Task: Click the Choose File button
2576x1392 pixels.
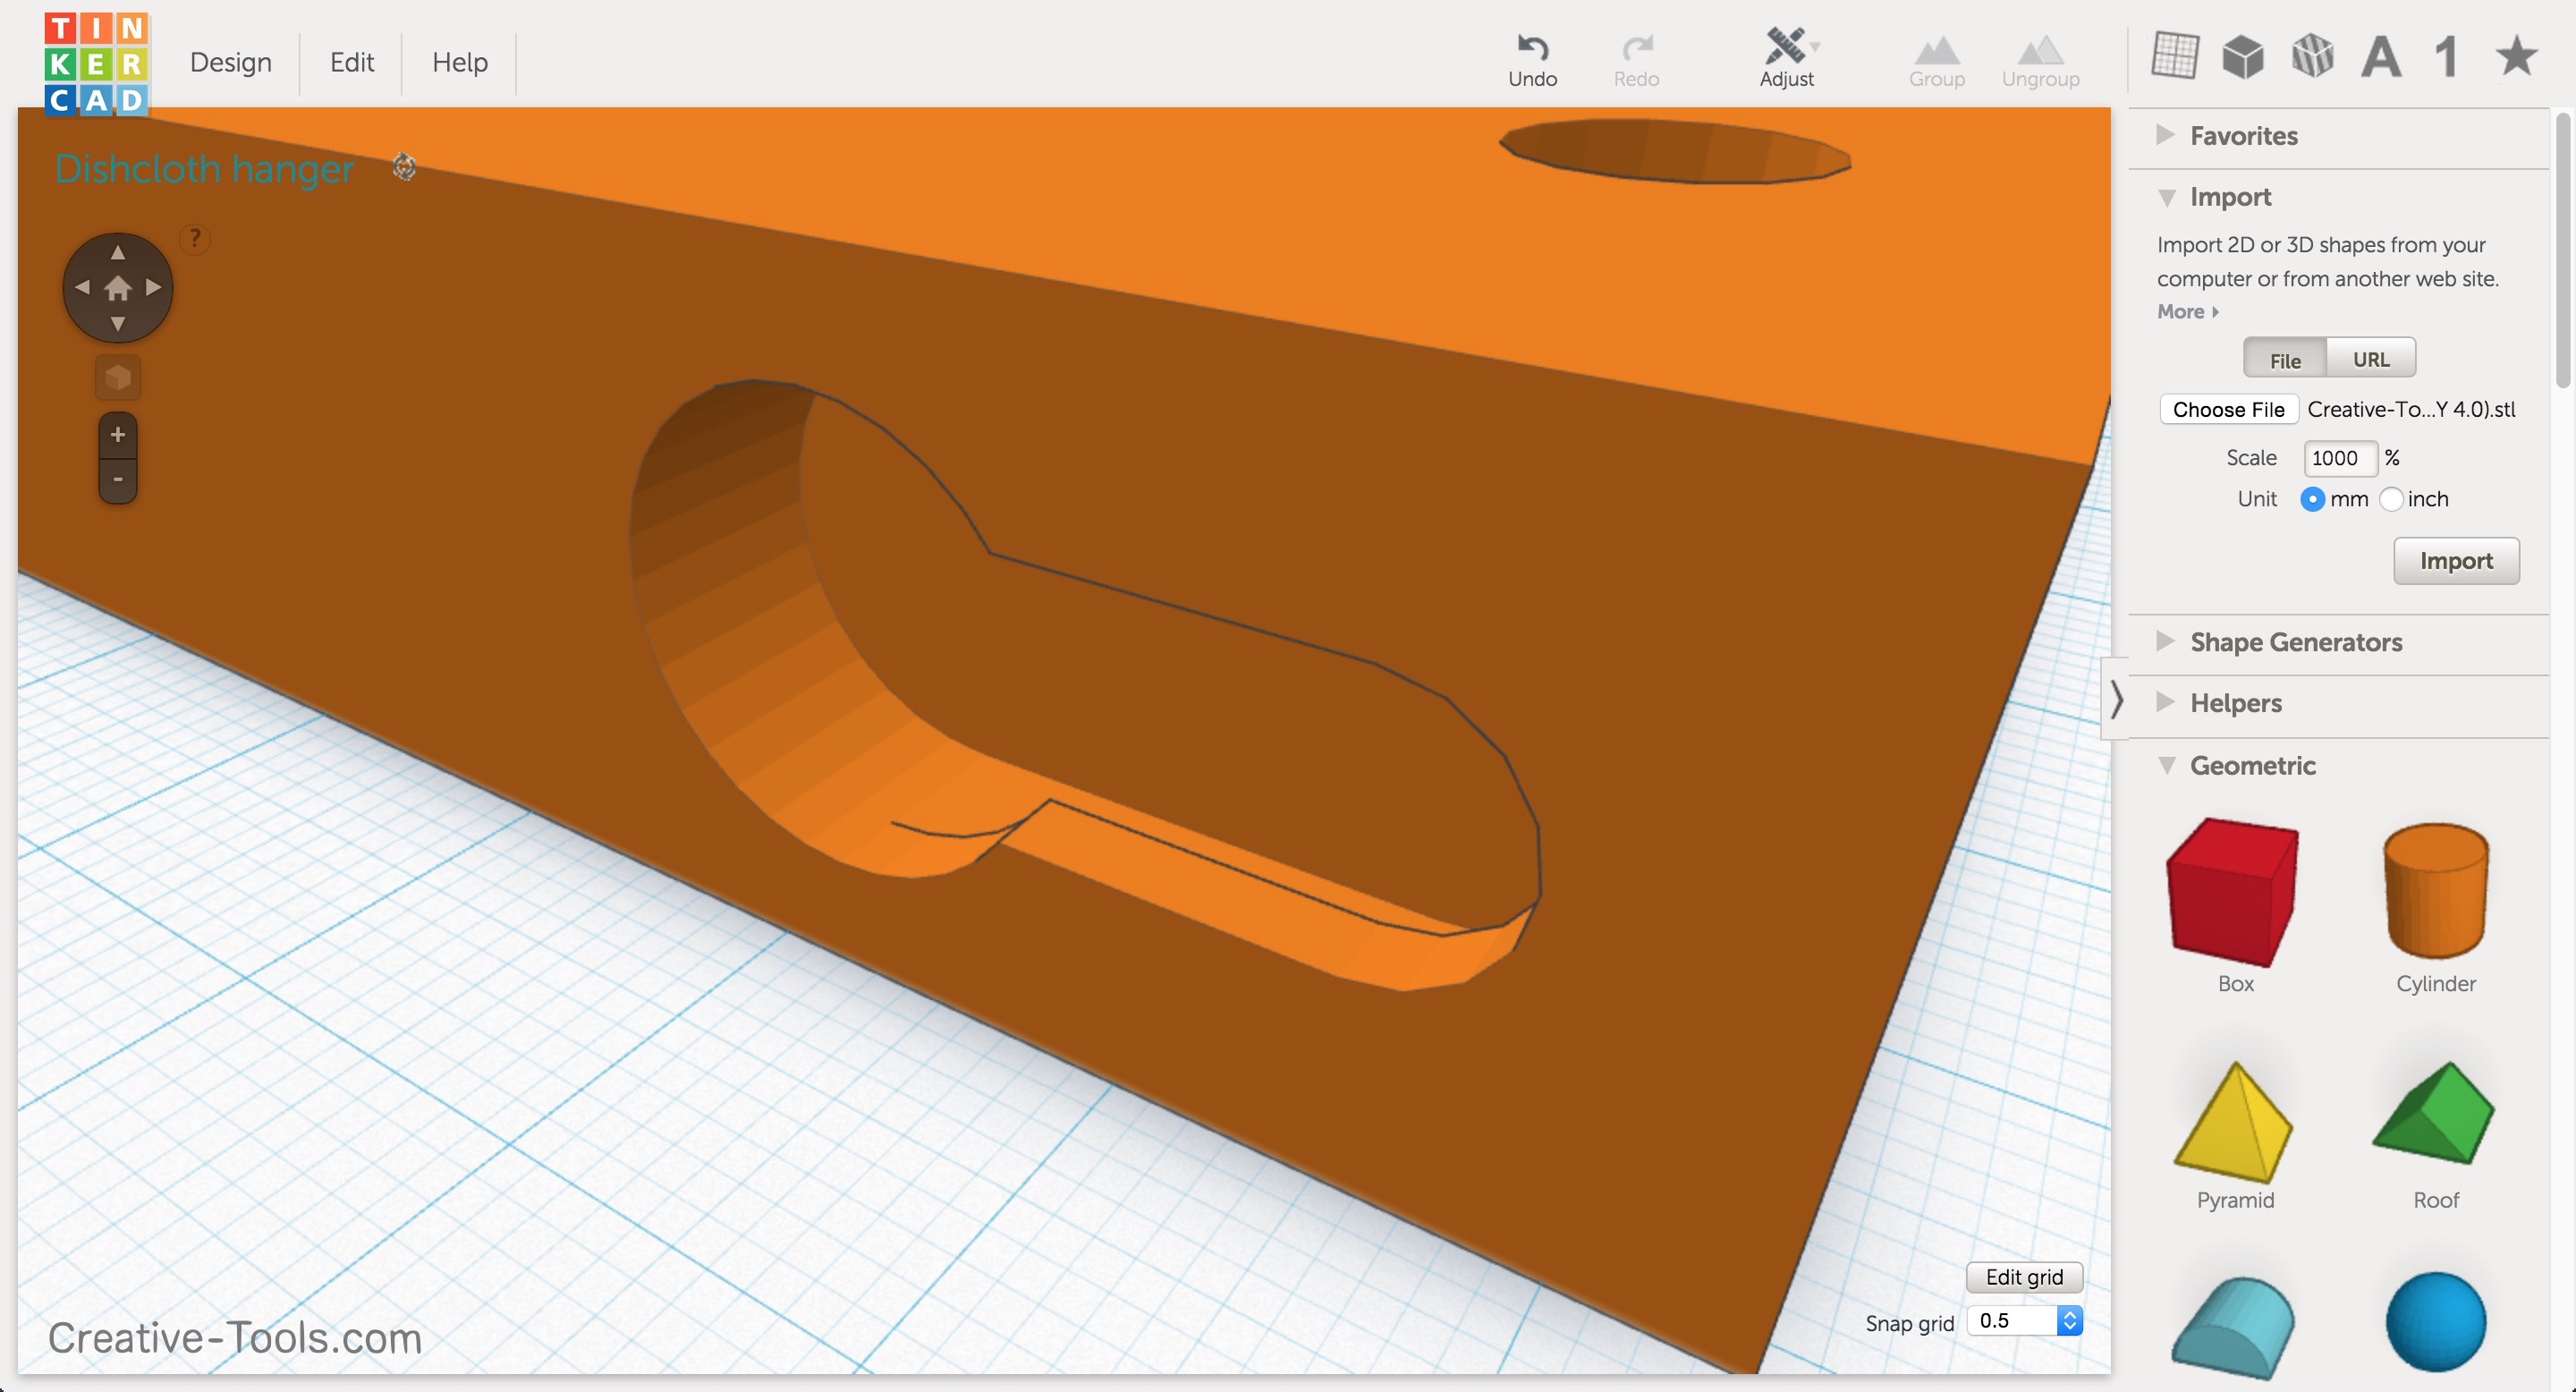Action: pyautogui.click(x=2228, y=409)
